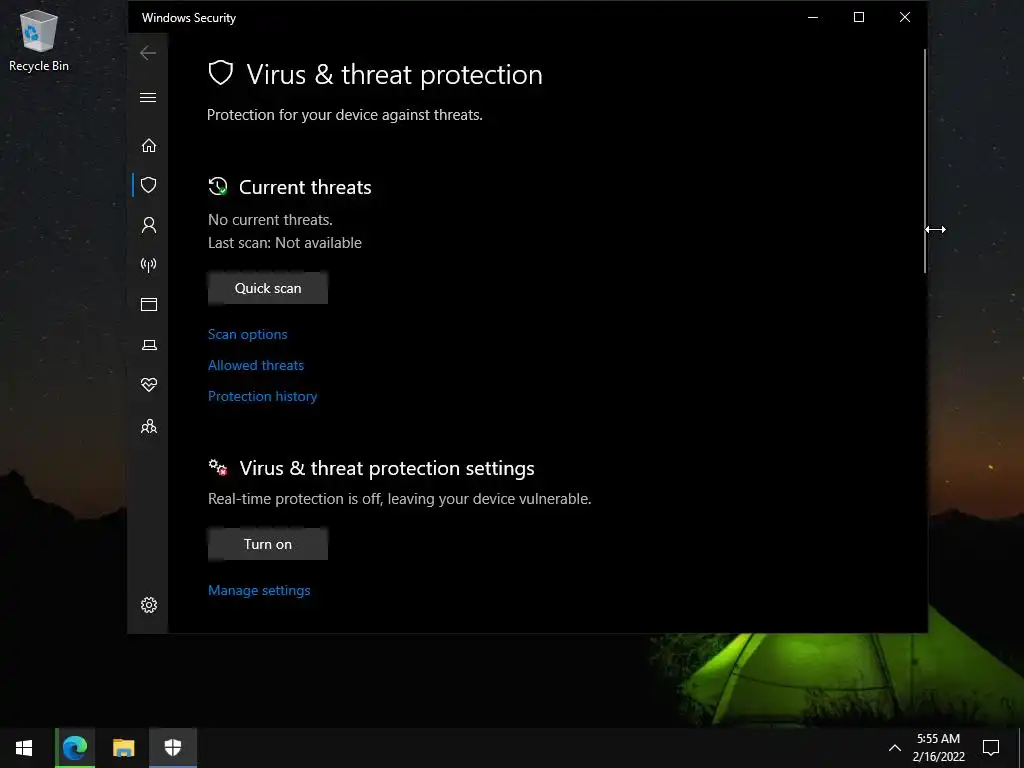Click 'No current threats.' text

[x=270, y=219]
